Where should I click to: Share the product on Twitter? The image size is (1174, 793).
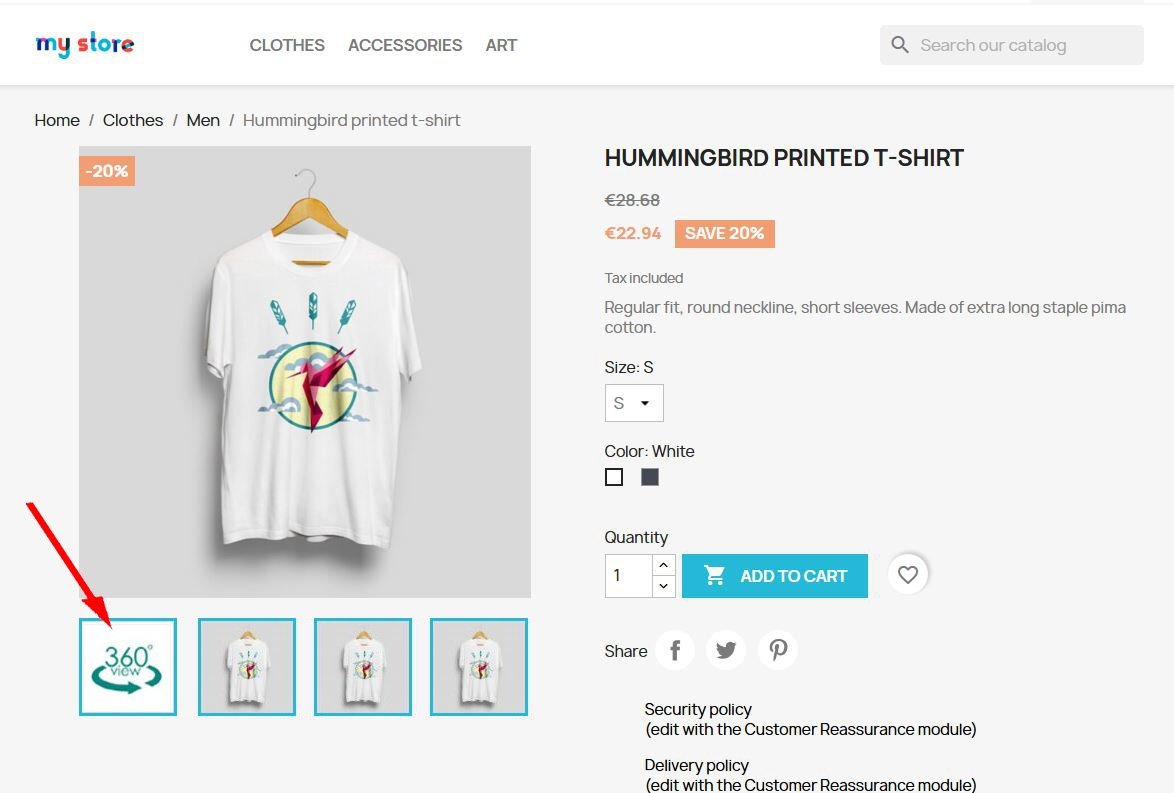pyautogui.click(x=726, y=650)
